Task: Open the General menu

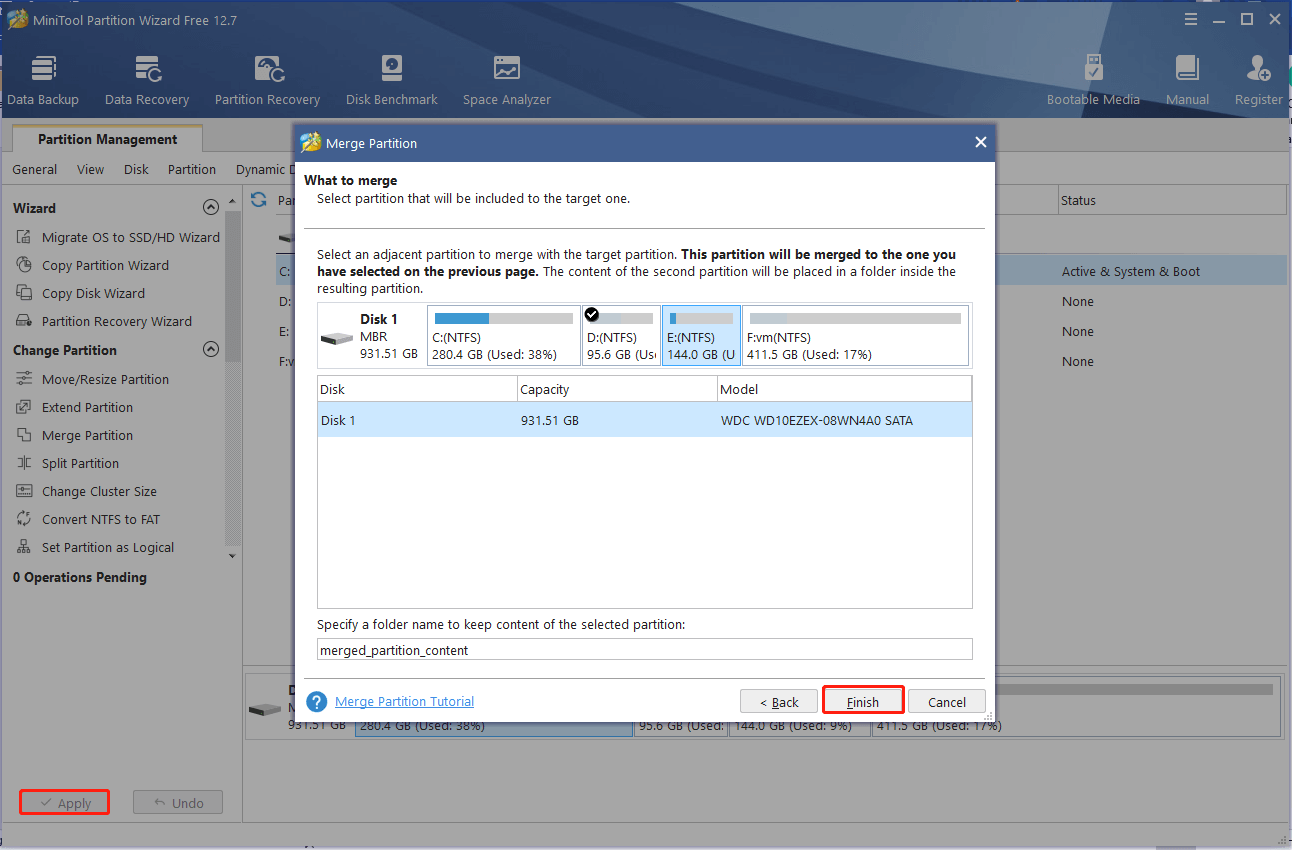Action: (35, 169)
